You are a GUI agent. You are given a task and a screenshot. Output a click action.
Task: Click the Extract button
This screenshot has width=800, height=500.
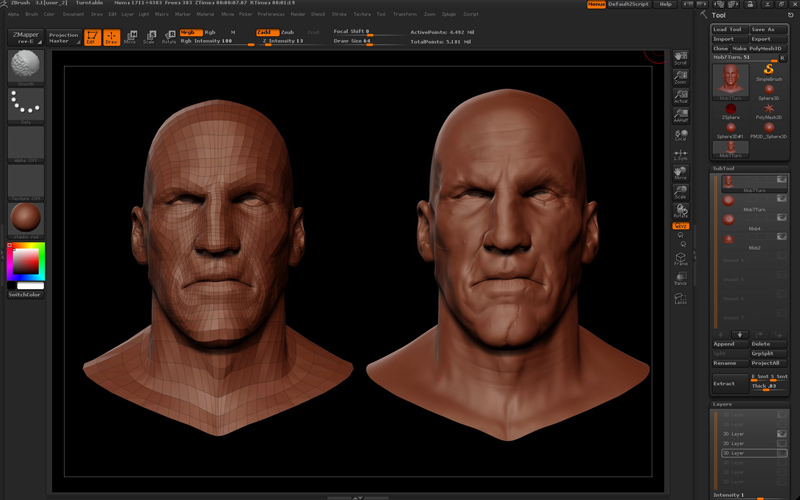click(730, 384)
